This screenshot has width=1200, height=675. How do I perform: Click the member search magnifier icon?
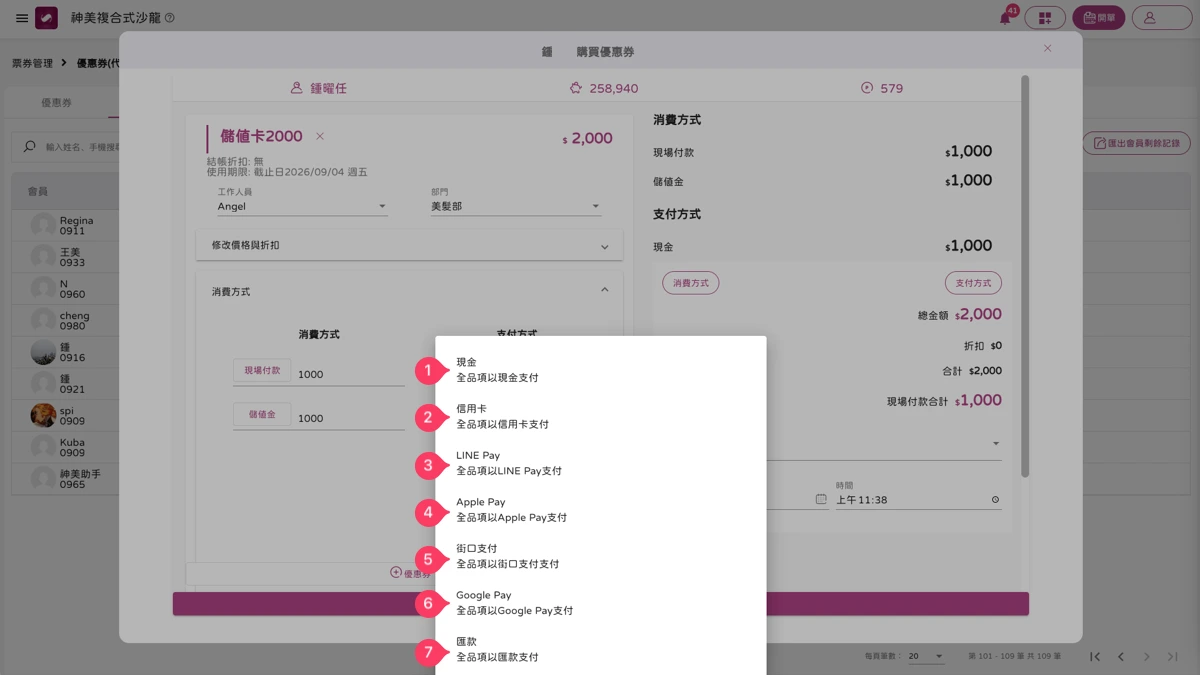pos(29,147)
